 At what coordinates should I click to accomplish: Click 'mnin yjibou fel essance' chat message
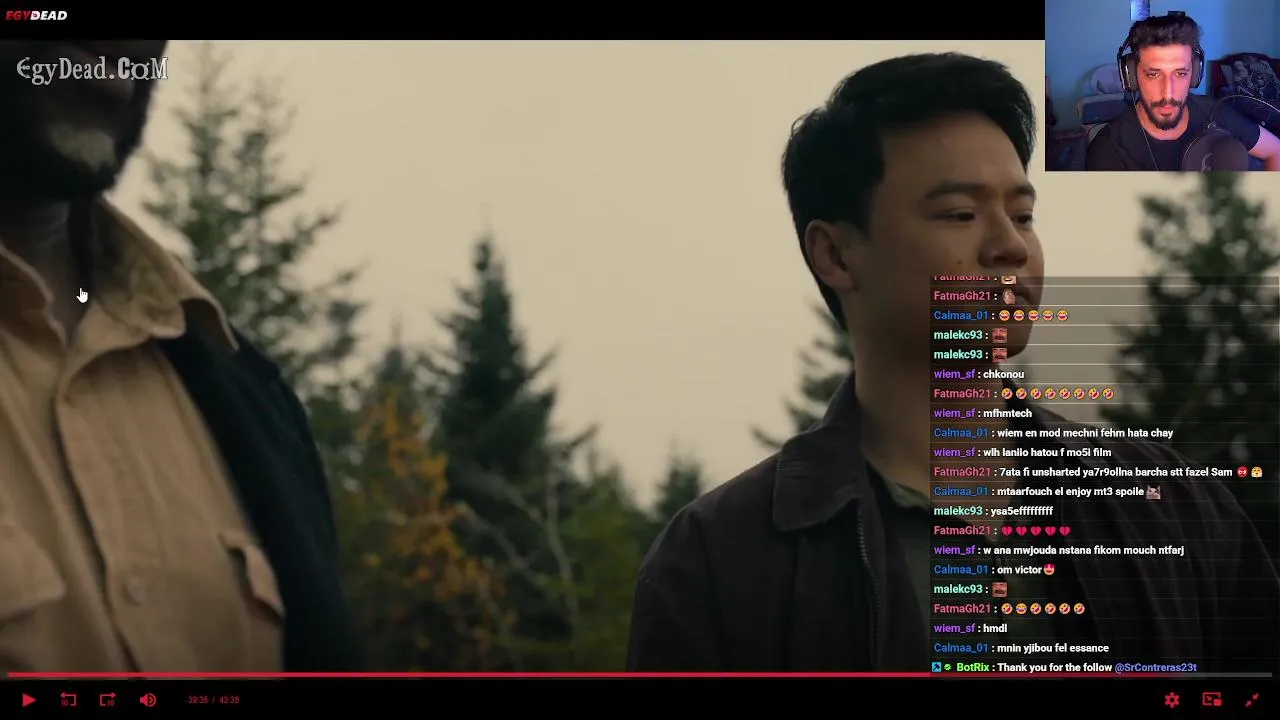tap(1021, 648)
